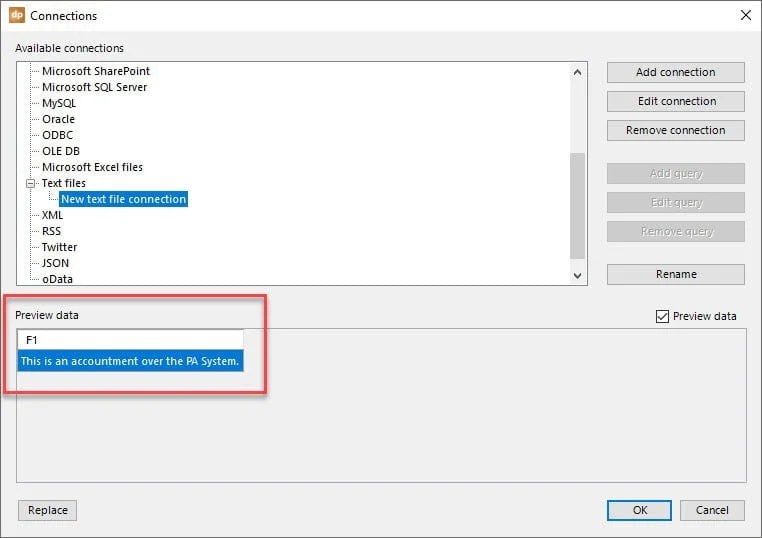Select the XML connection type
The width and height of the screenshot is (762, 538).
(x=52, y=215)
